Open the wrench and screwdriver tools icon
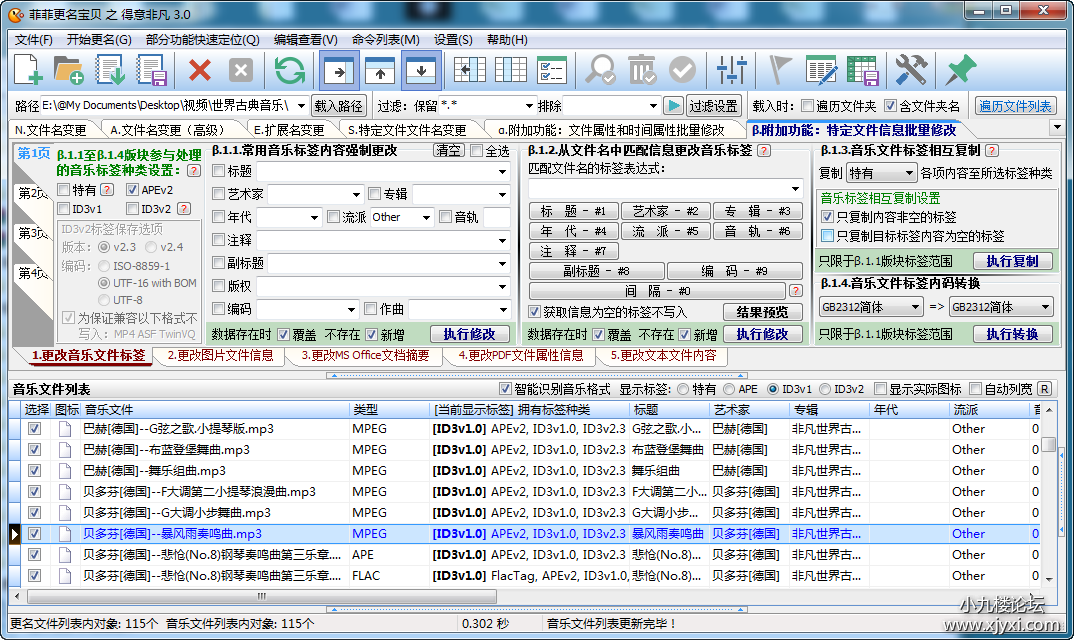Screen dimensions: 1074x640 (910, 70)
